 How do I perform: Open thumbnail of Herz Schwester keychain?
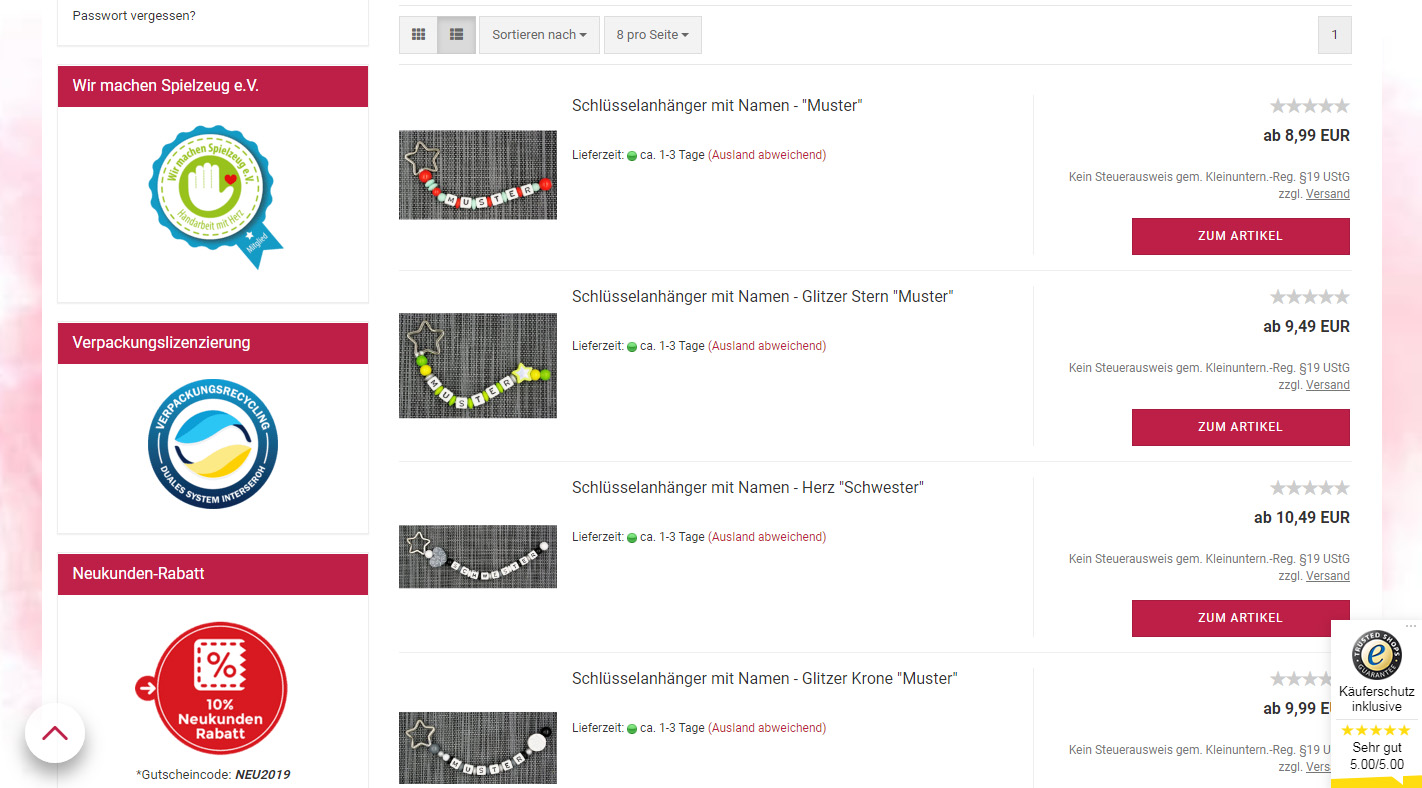pyautogui.click(x=478, y=557)
